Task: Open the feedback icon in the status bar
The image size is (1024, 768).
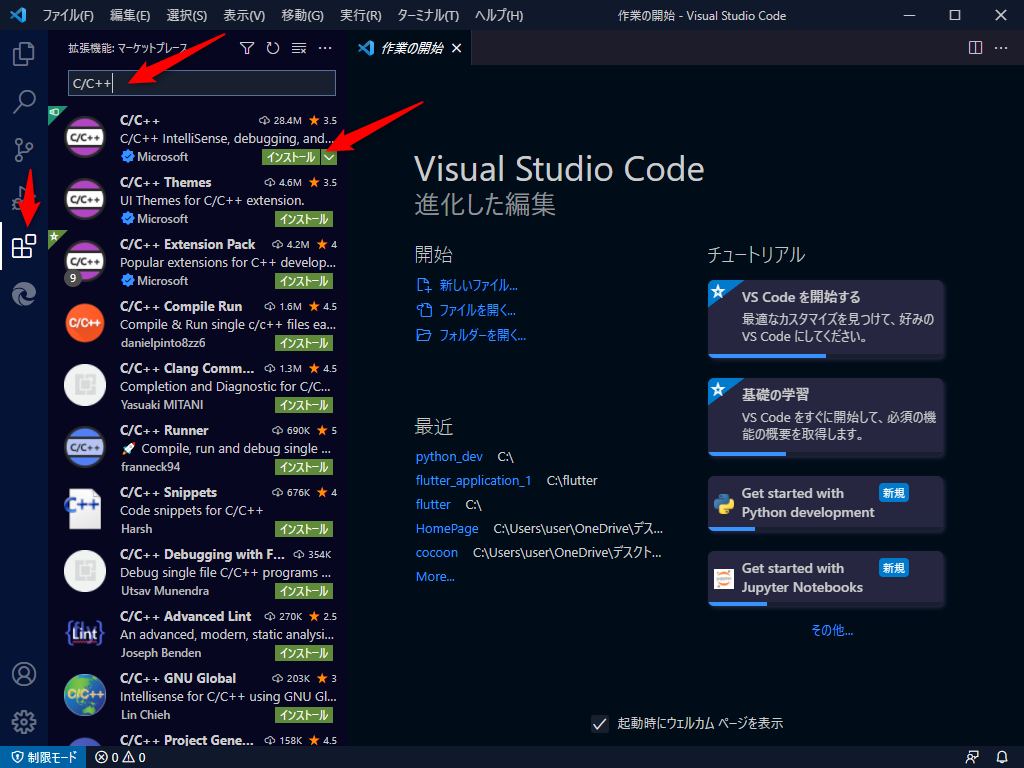Action: point(972,757)
